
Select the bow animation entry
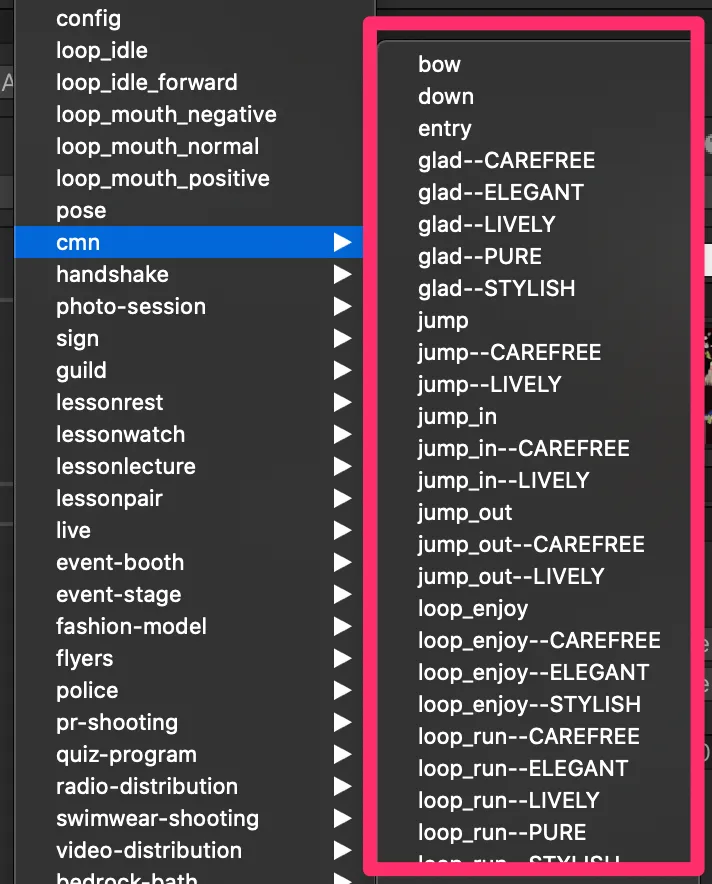click(439, 65)
